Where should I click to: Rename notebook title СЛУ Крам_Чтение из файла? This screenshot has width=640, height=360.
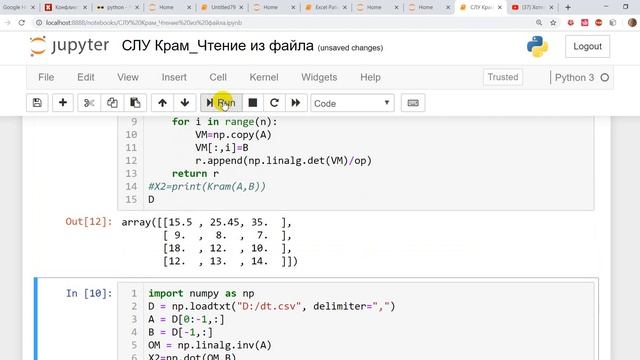[218, 46]
